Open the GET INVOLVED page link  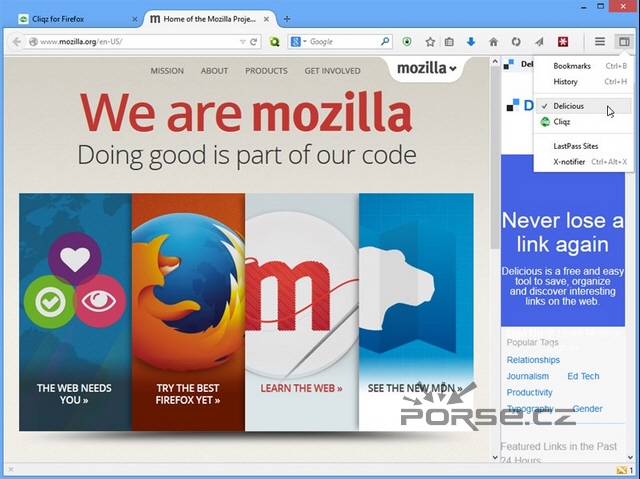332,71
